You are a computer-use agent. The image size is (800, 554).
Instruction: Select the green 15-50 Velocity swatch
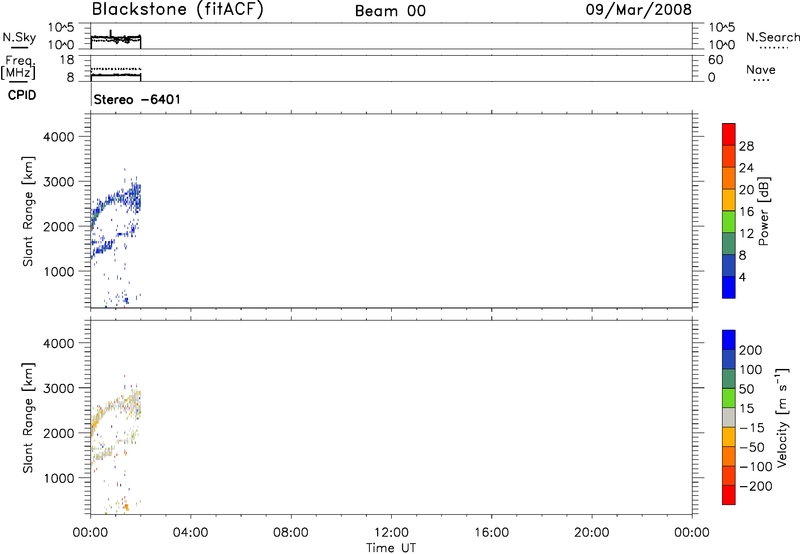coord(729,398)
